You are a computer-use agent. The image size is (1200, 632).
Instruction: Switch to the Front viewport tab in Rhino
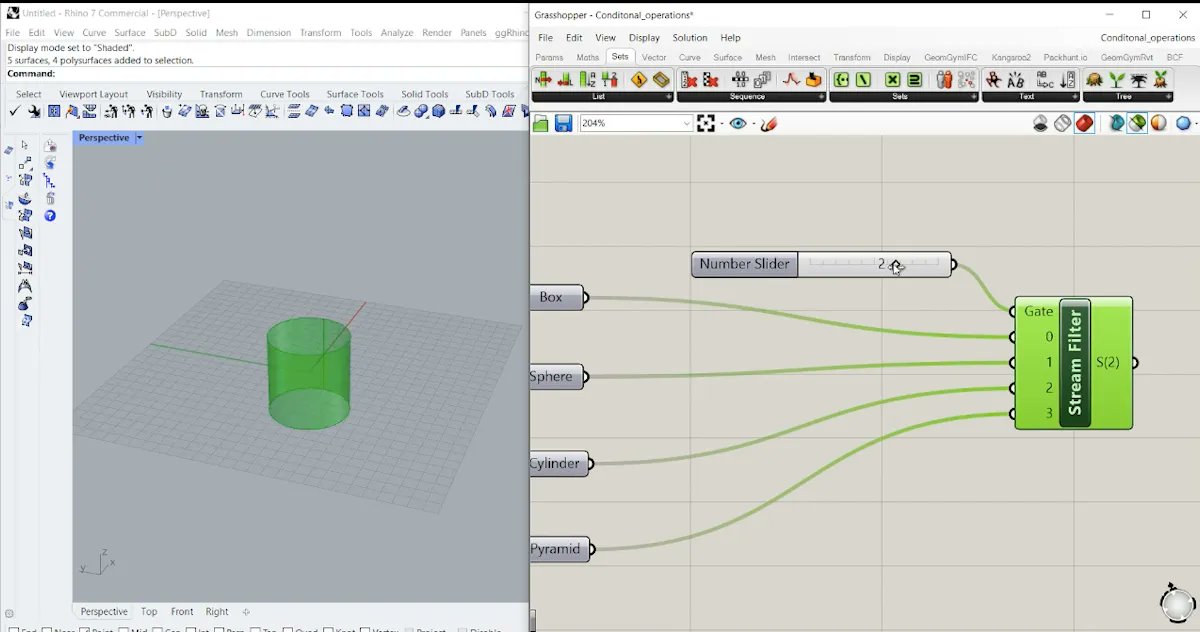tap(182, 612)
